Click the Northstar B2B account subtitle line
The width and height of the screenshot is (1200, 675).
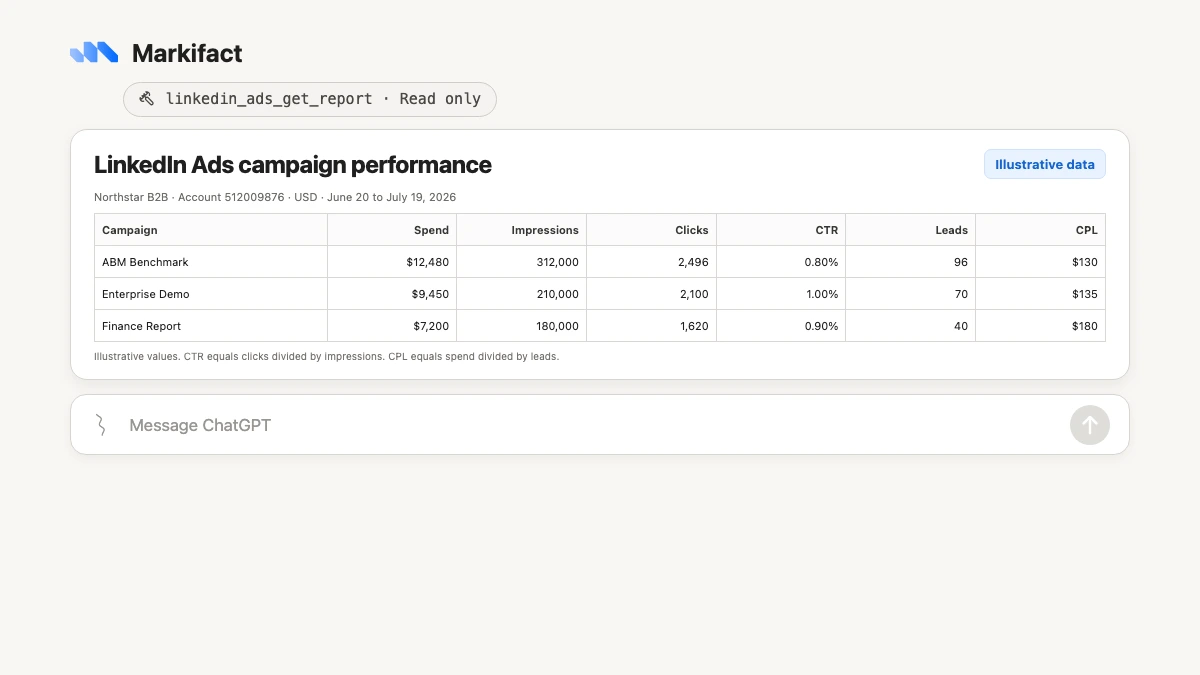click(275, 197)
